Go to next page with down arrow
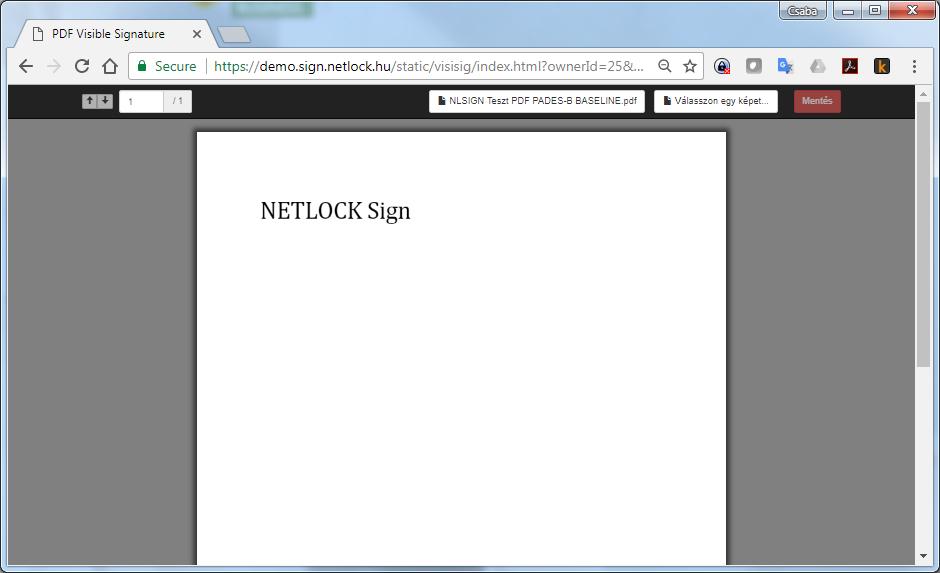The width and height of the screenshot is (940, 573). [105, 101]
